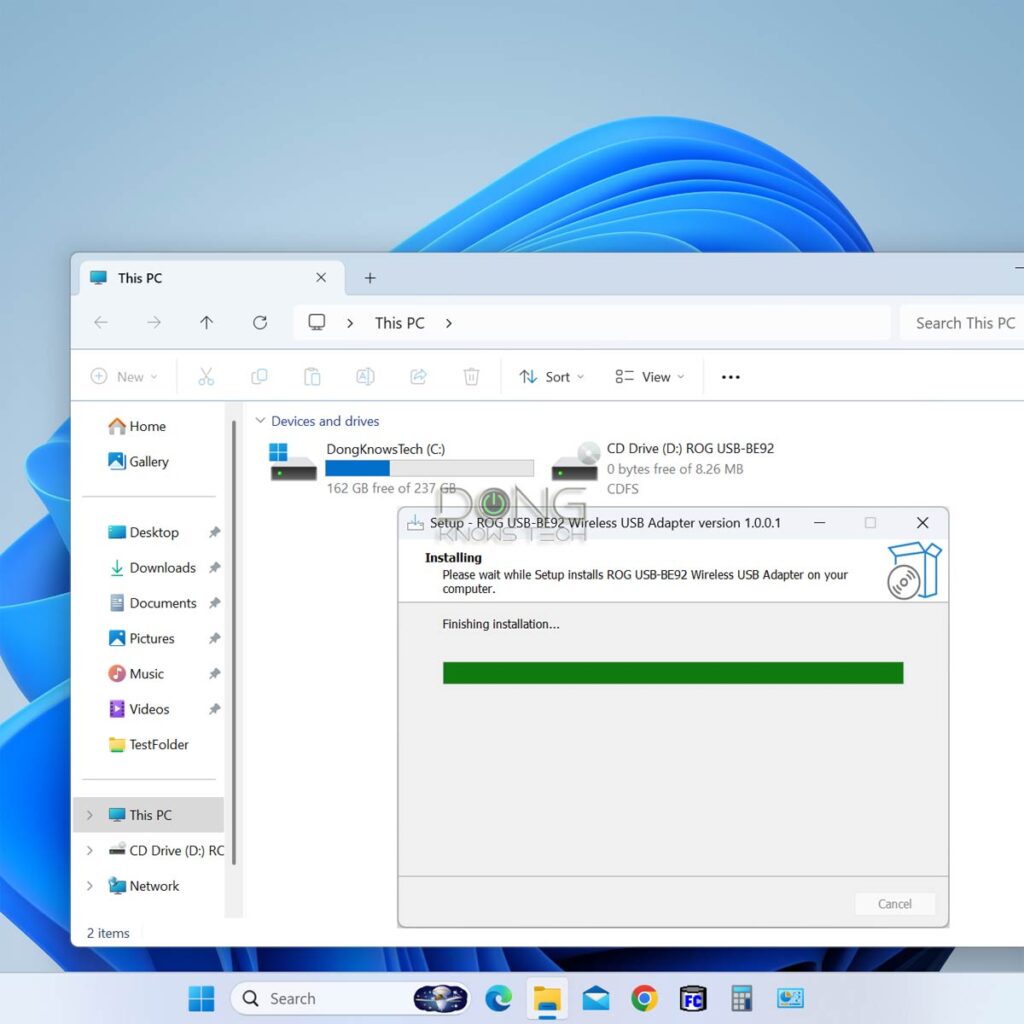Viewport: 1024px width, 1024px height.
Task: Close the This PC tab
Action: (321, 278)
